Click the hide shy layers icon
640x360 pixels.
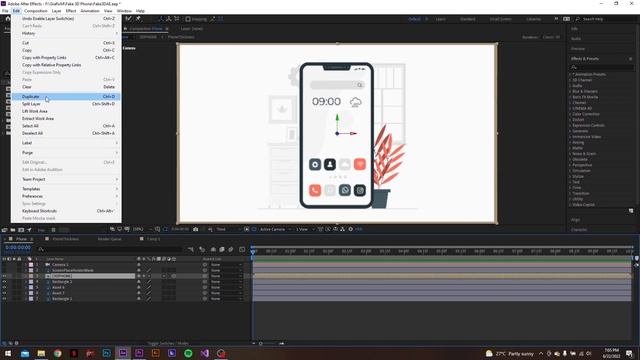(213, 249)
